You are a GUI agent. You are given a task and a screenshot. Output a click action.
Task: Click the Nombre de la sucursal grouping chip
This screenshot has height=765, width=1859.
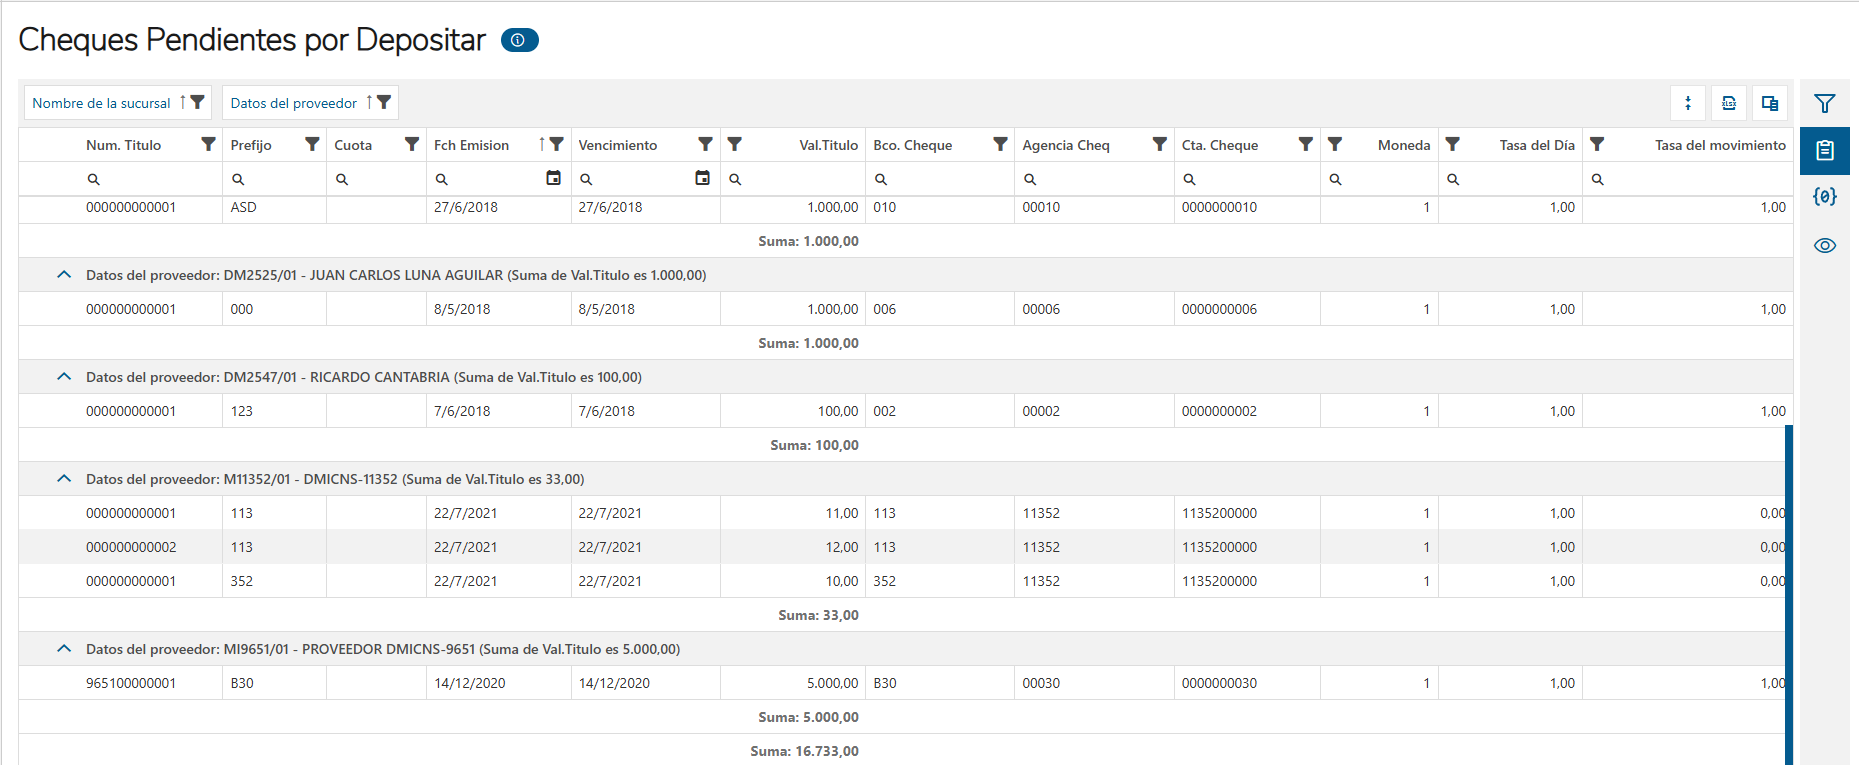(x=102, y=103)
